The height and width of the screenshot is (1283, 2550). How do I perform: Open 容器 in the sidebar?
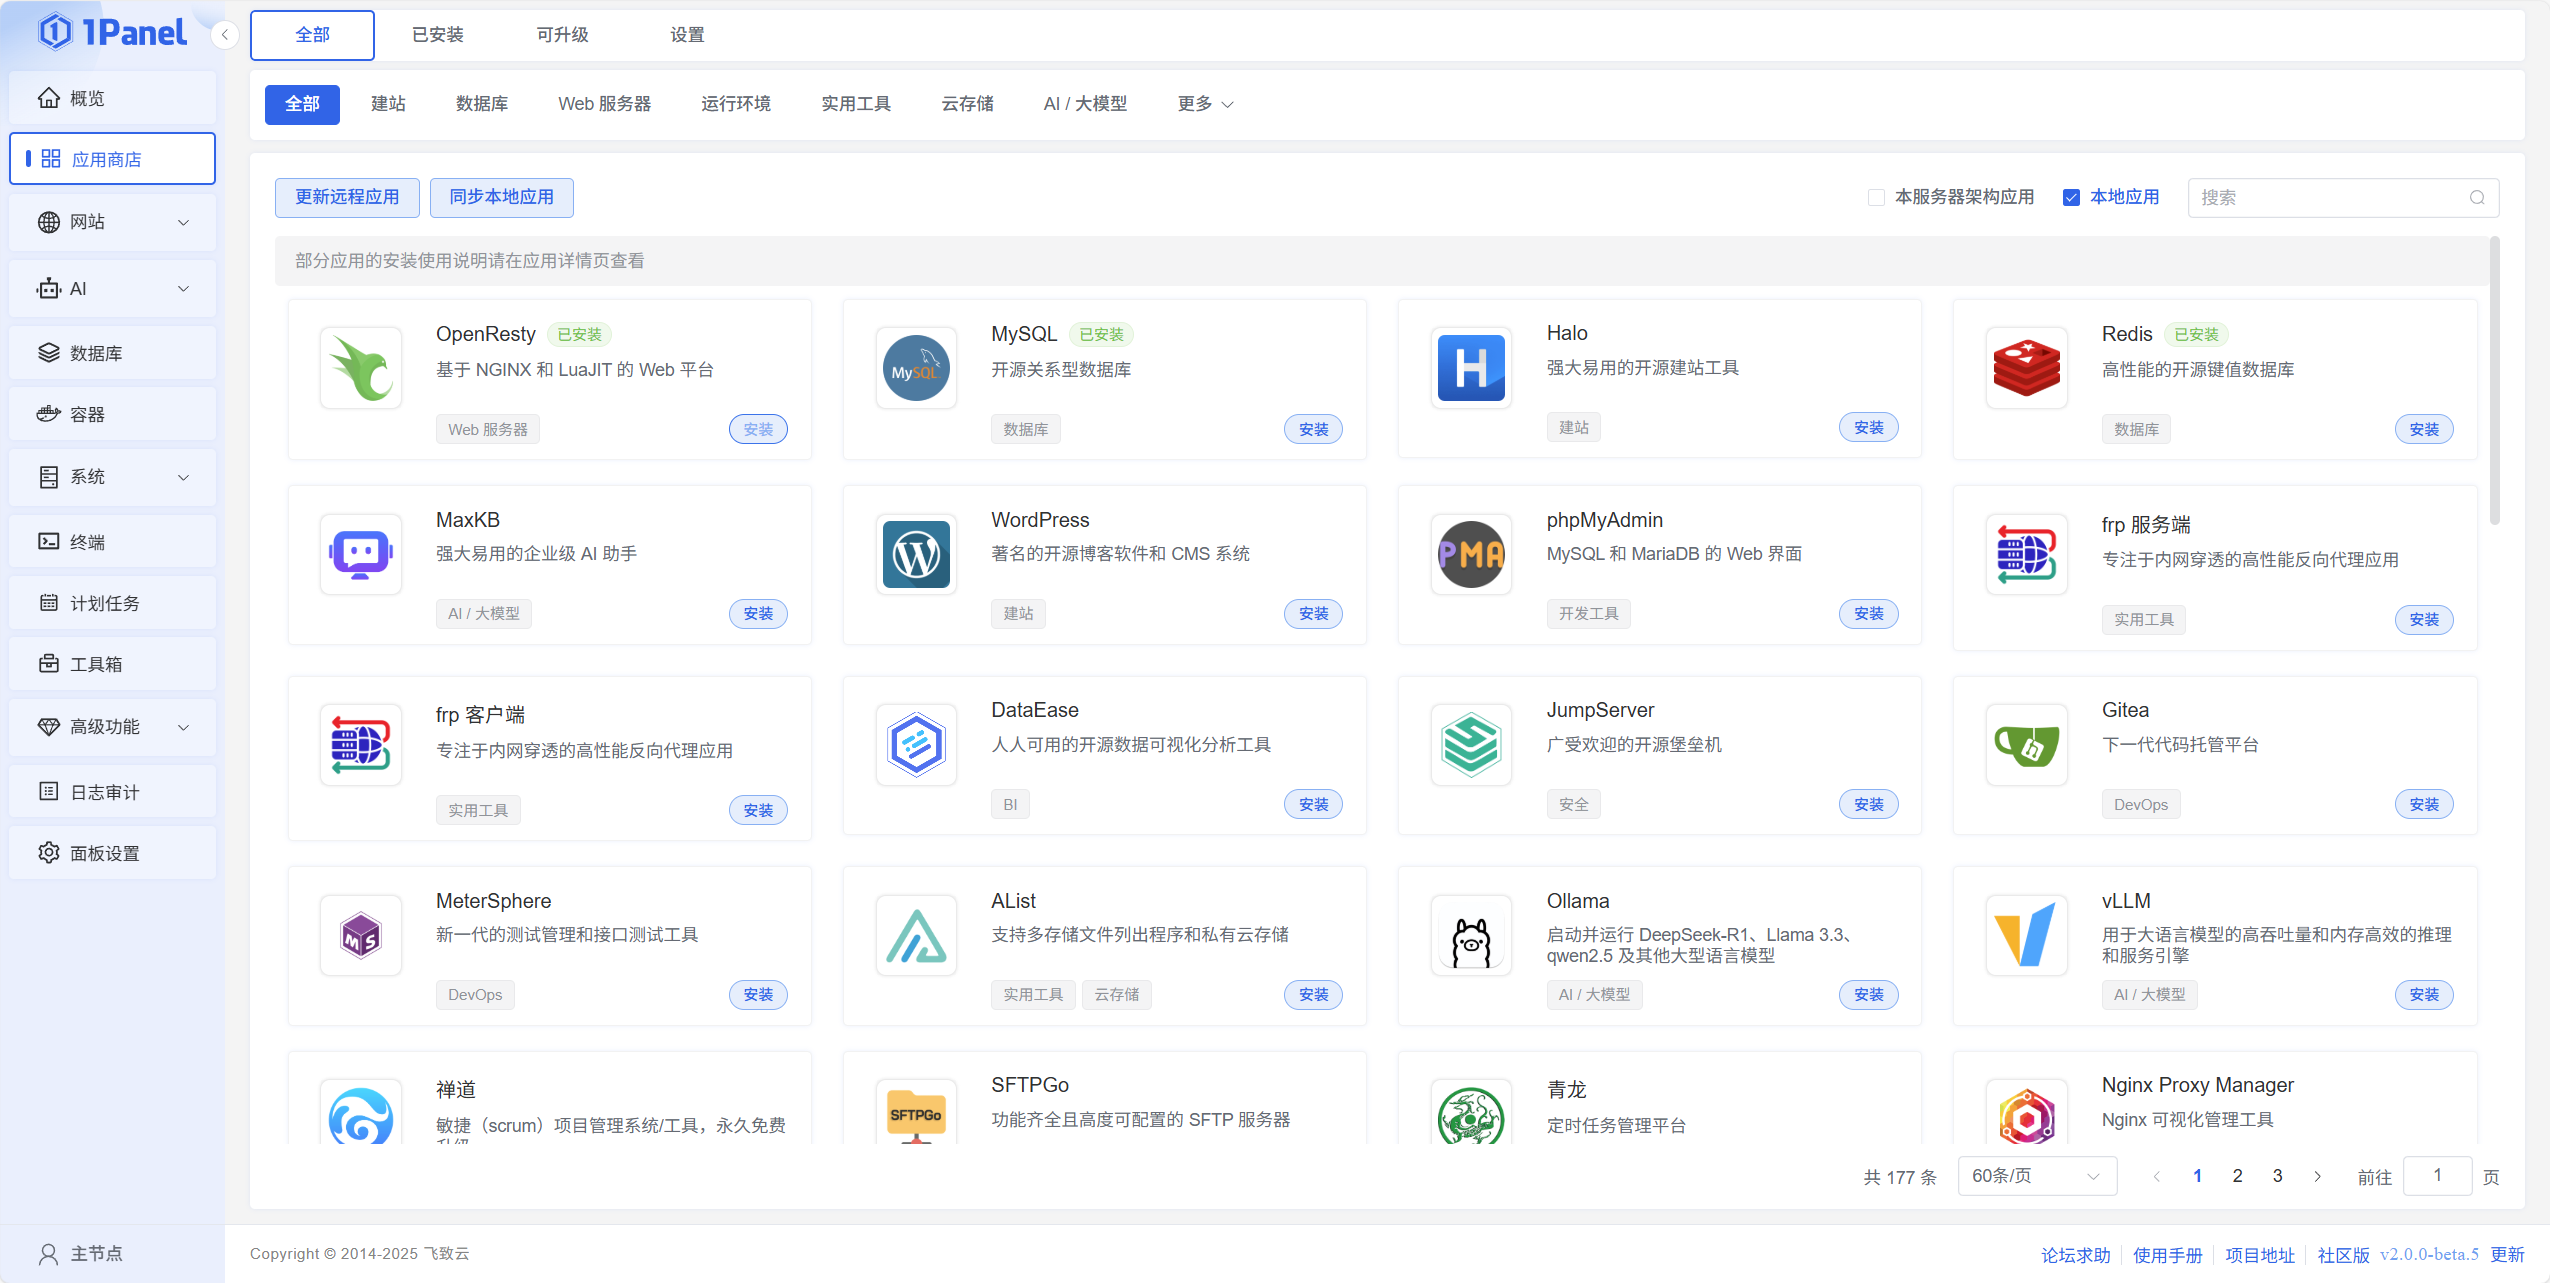(112, 415)
